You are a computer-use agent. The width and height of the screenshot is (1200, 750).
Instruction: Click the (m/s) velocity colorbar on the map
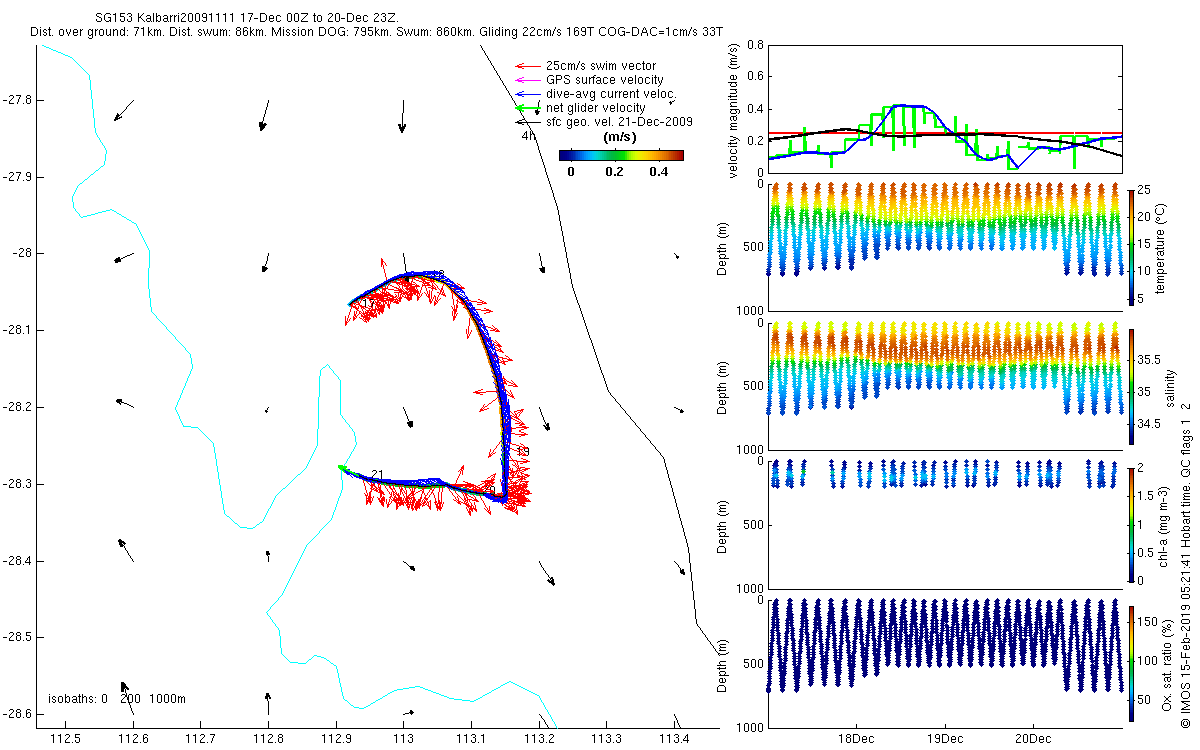621,155
